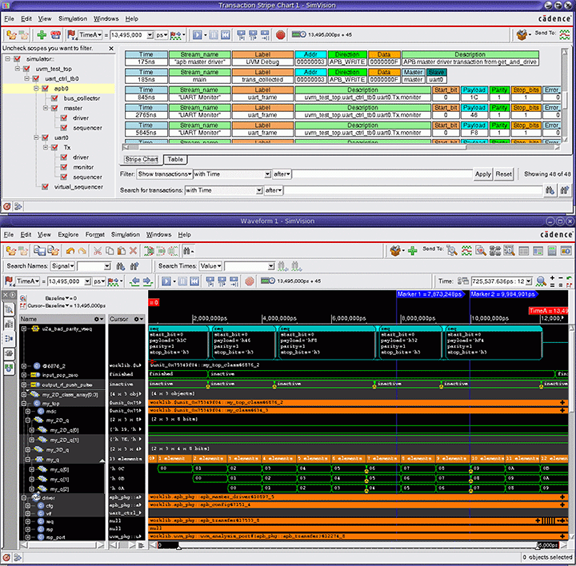The image size is (576, 566).
Task: Click the Send To Waveform wave icon in Waveform window
Action: coord(467,251)
